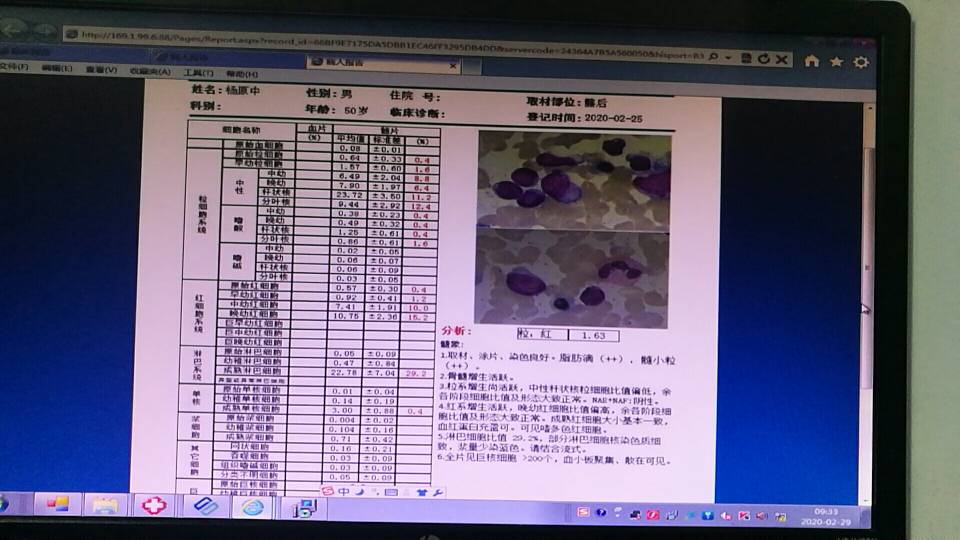
Task: Open the blue striped app on the taskbar
Action: pos(206,507)
